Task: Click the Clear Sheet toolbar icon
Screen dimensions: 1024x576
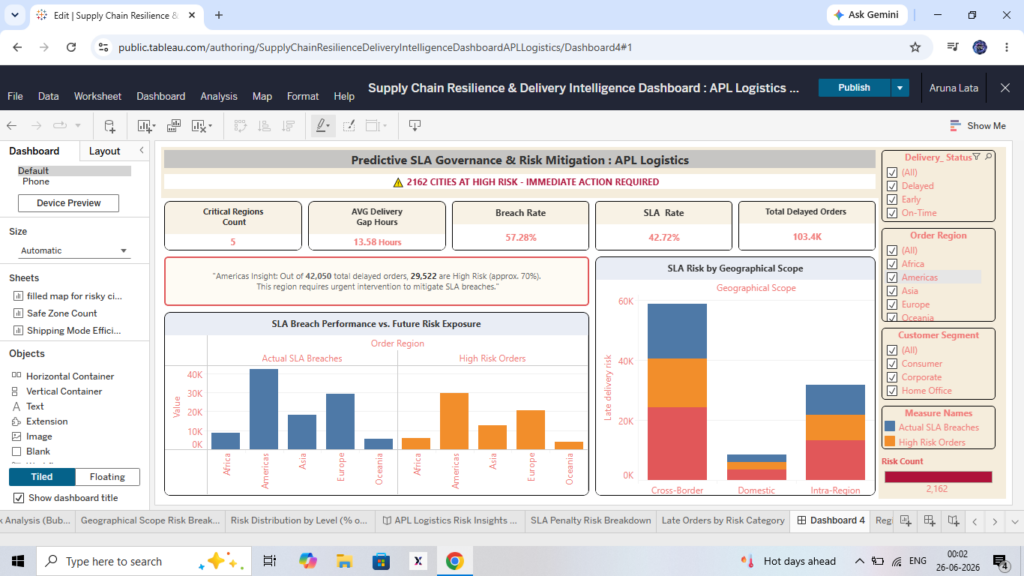Action: coord(201,125)
